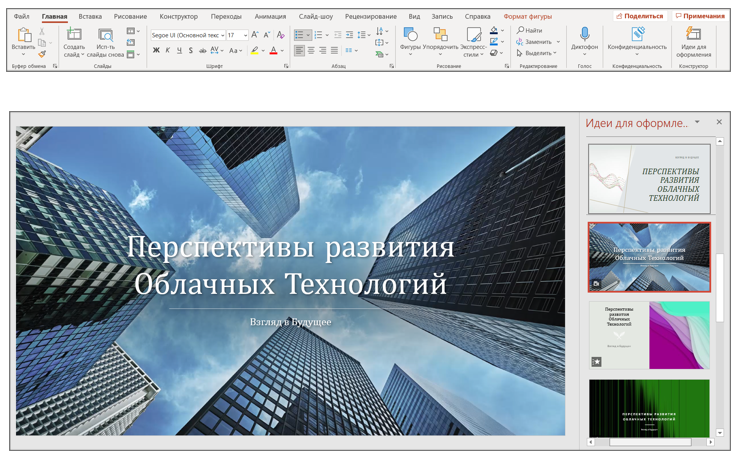739x462 pixels.
Task: Close the Идеи для оформления pane
Action: (x=719, y=122)
